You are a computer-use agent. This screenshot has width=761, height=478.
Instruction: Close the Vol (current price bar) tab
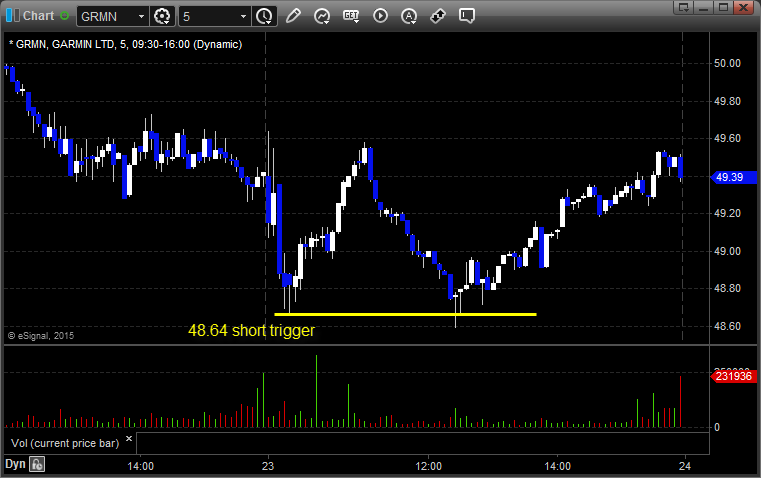point(128,438)
